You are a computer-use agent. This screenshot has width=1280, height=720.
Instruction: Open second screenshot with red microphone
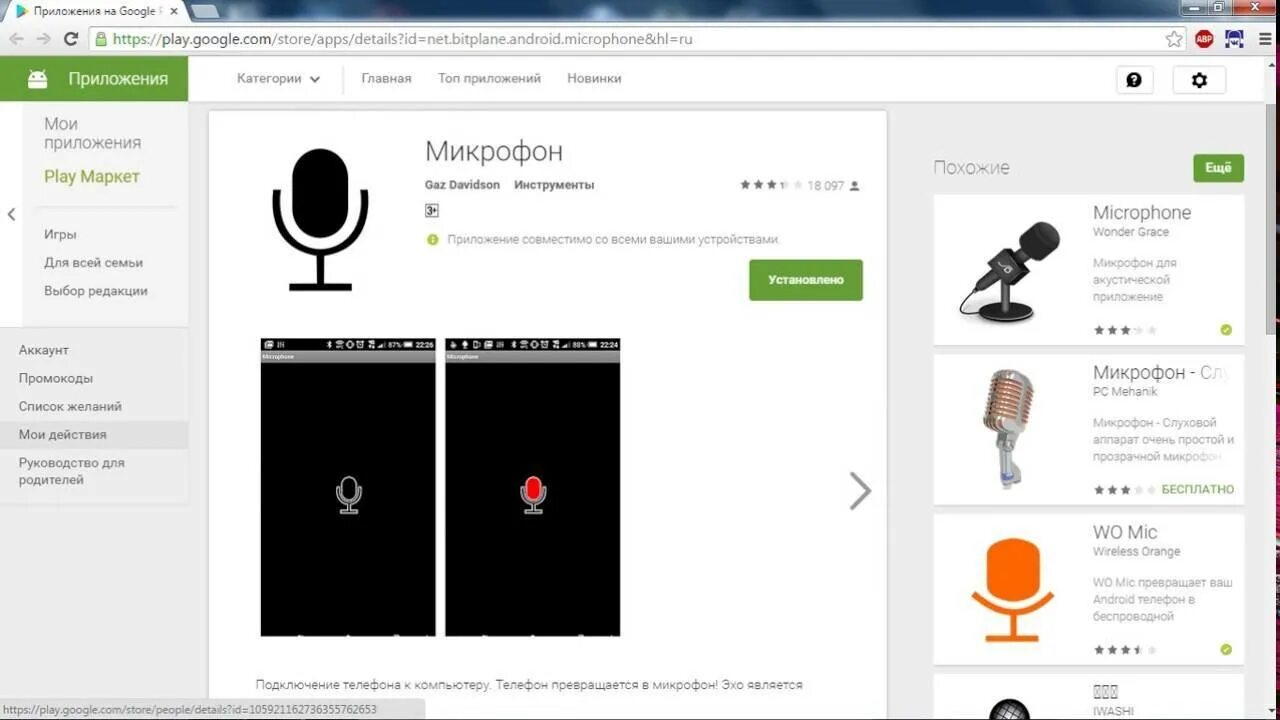click(x=532, y=487)
